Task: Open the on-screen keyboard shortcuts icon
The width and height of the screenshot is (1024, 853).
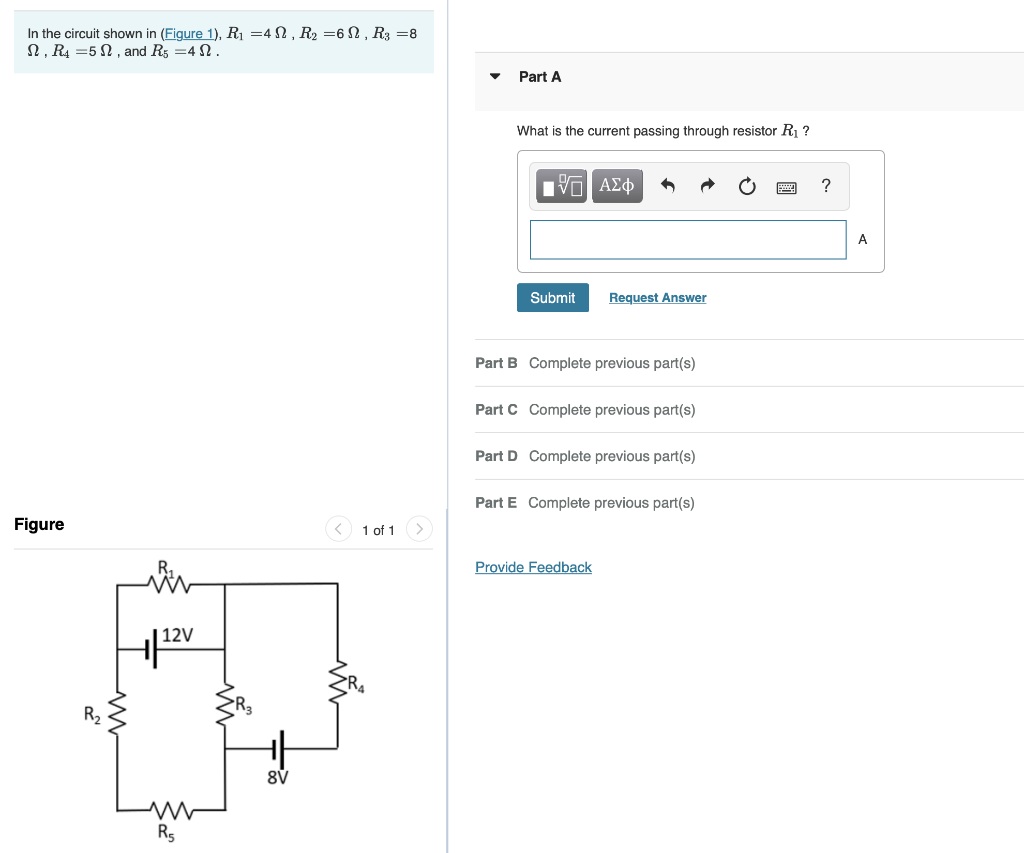Action: pyautogui.click(x=786, y=186)
